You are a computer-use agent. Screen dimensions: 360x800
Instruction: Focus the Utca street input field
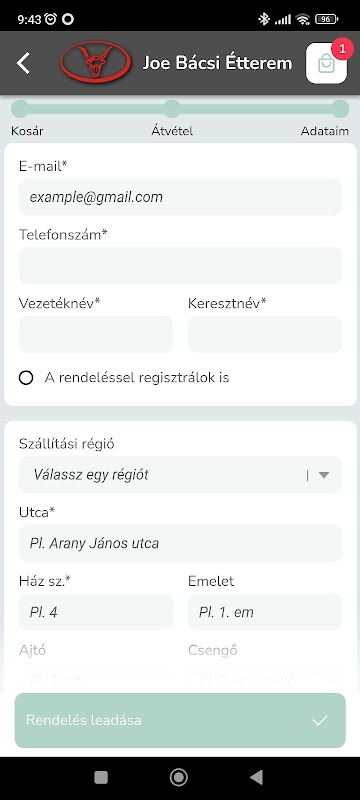tap(181, 543)
